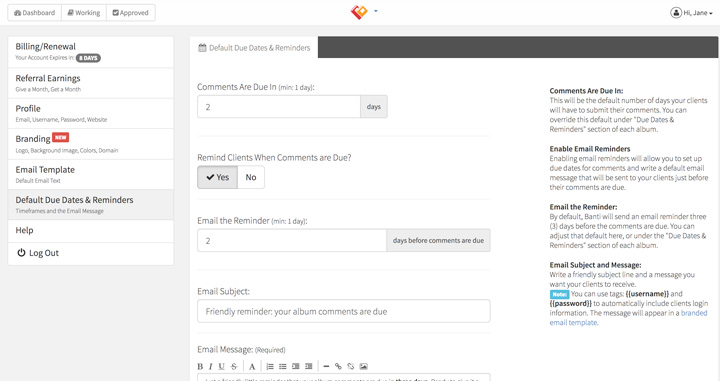Screen dimensions: 720x381
Task: Toggle bold formatting in email editor
Action: (200, 366)
